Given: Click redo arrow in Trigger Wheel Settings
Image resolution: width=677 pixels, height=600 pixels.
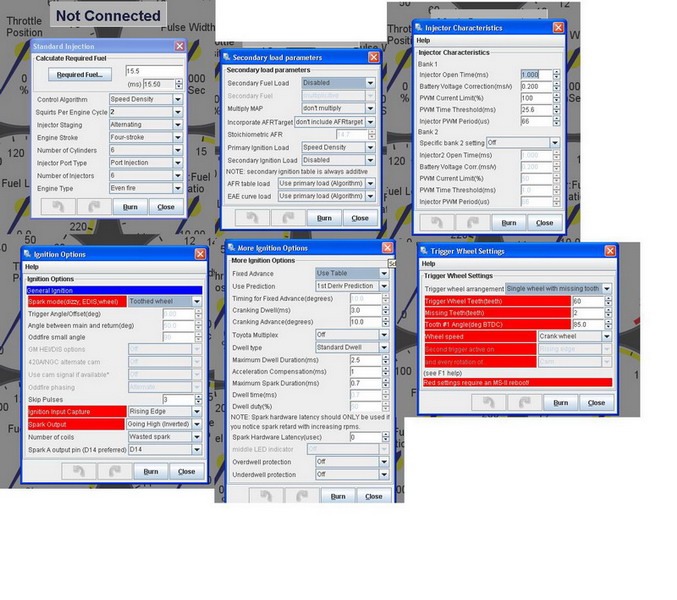Looking at the screenshot, I should (525, 402).
